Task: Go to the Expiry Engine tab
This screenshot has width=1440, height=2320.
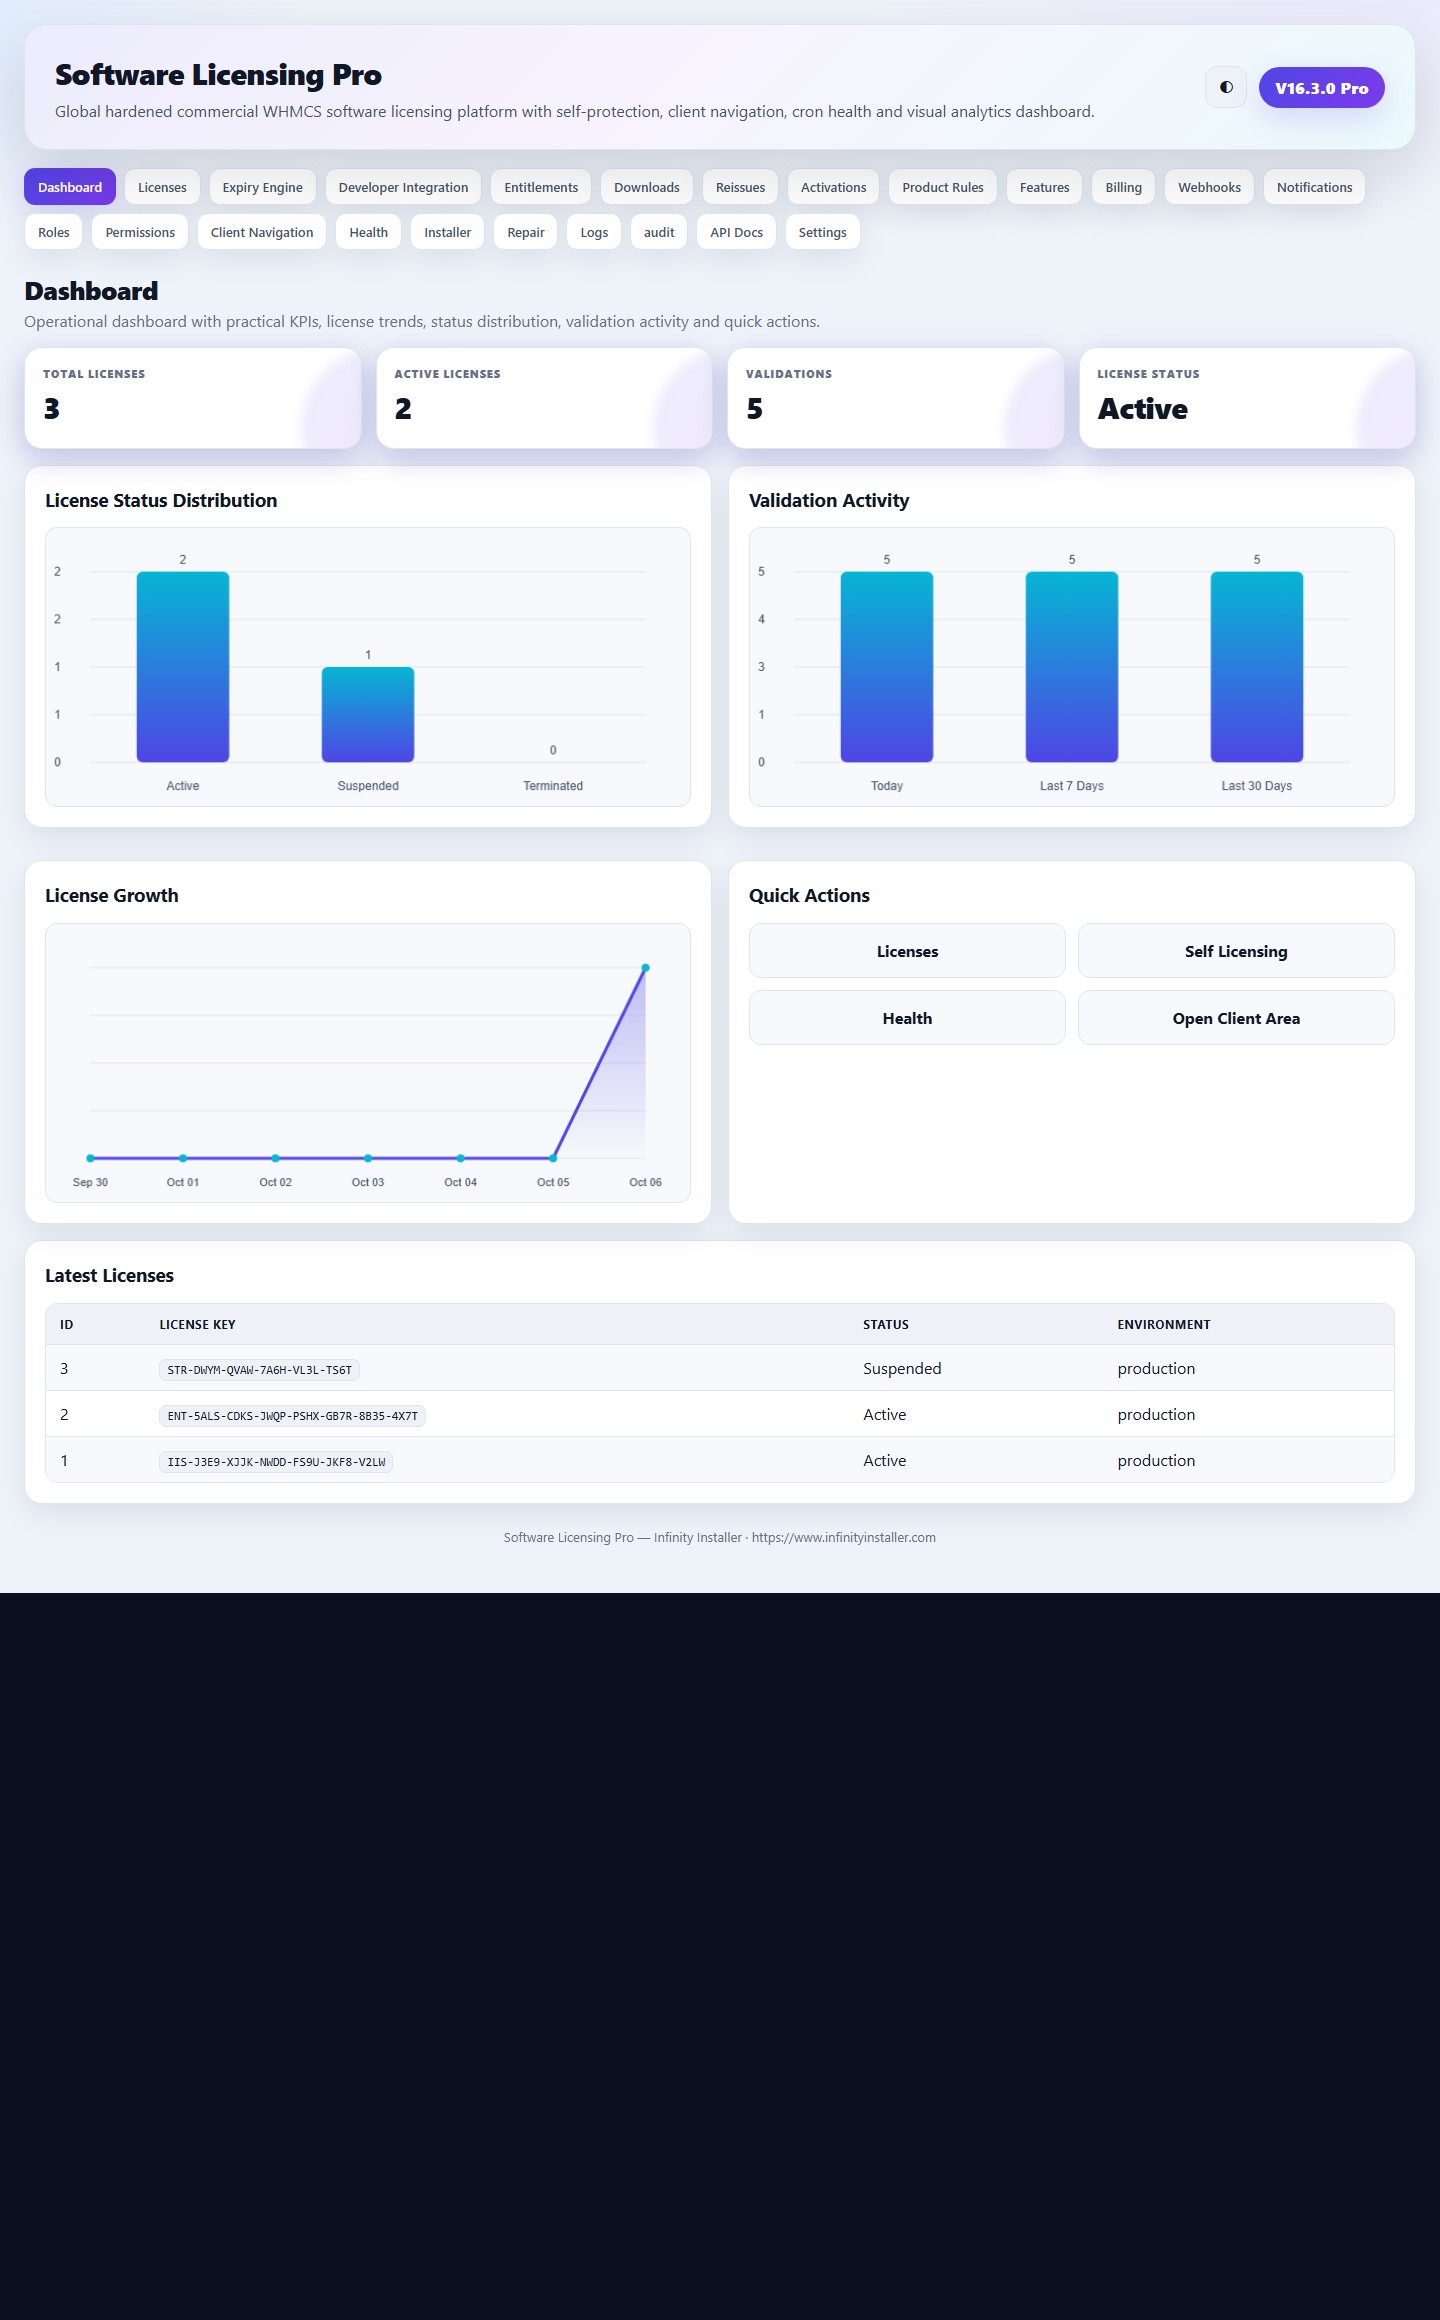Action: [x=263, y=187]
